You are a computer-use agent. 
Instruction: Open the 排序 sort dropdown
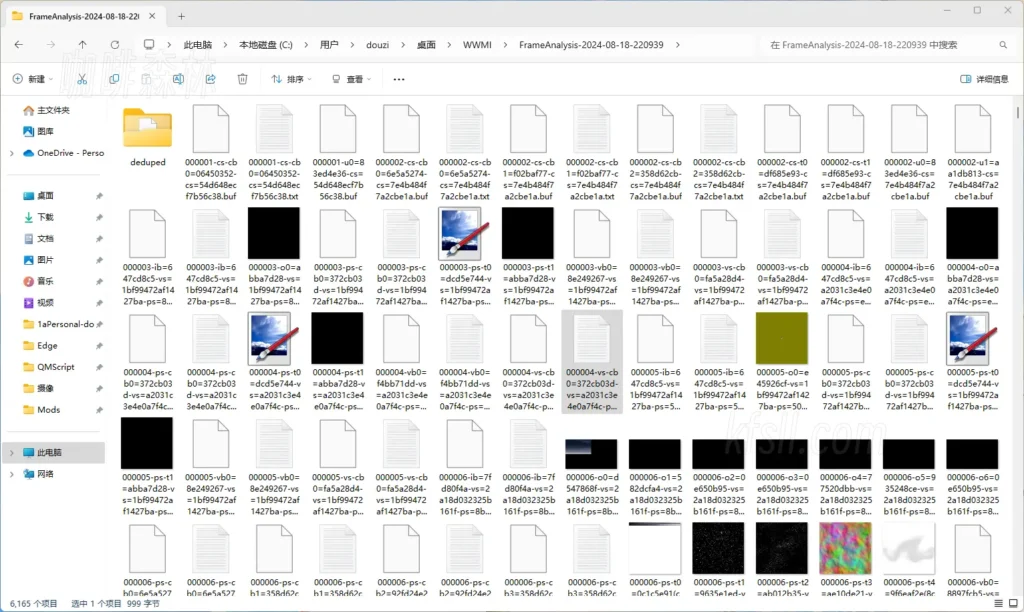pos(290,78)
